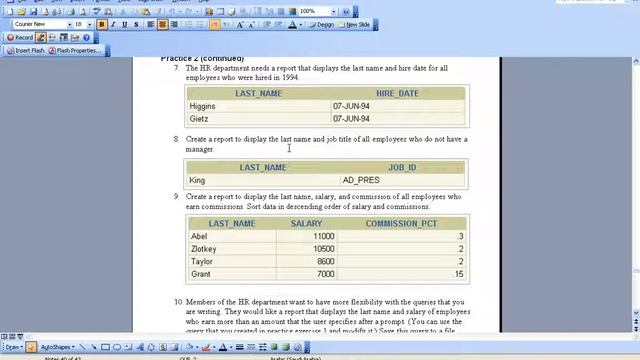
Task: Save the presentation with floppy disk icon
Action: click(x=33, y=12)
